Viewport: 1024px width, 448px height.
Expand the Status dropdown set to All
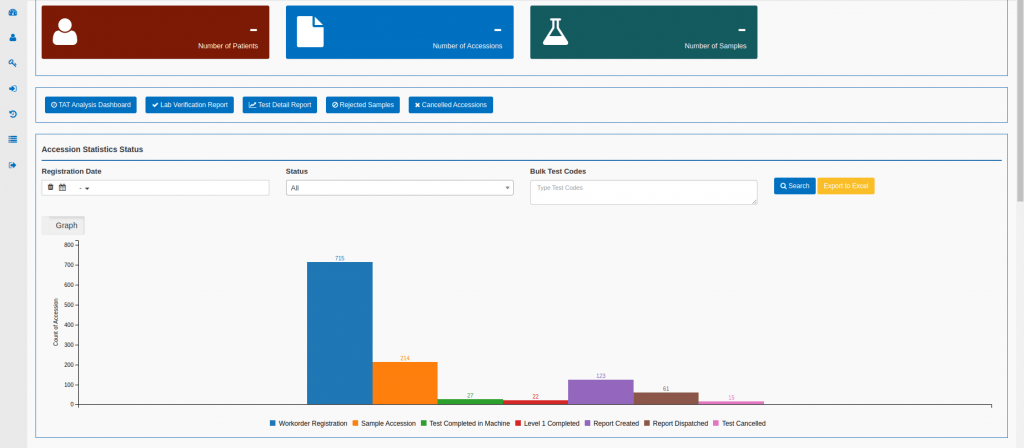(399, 188)
